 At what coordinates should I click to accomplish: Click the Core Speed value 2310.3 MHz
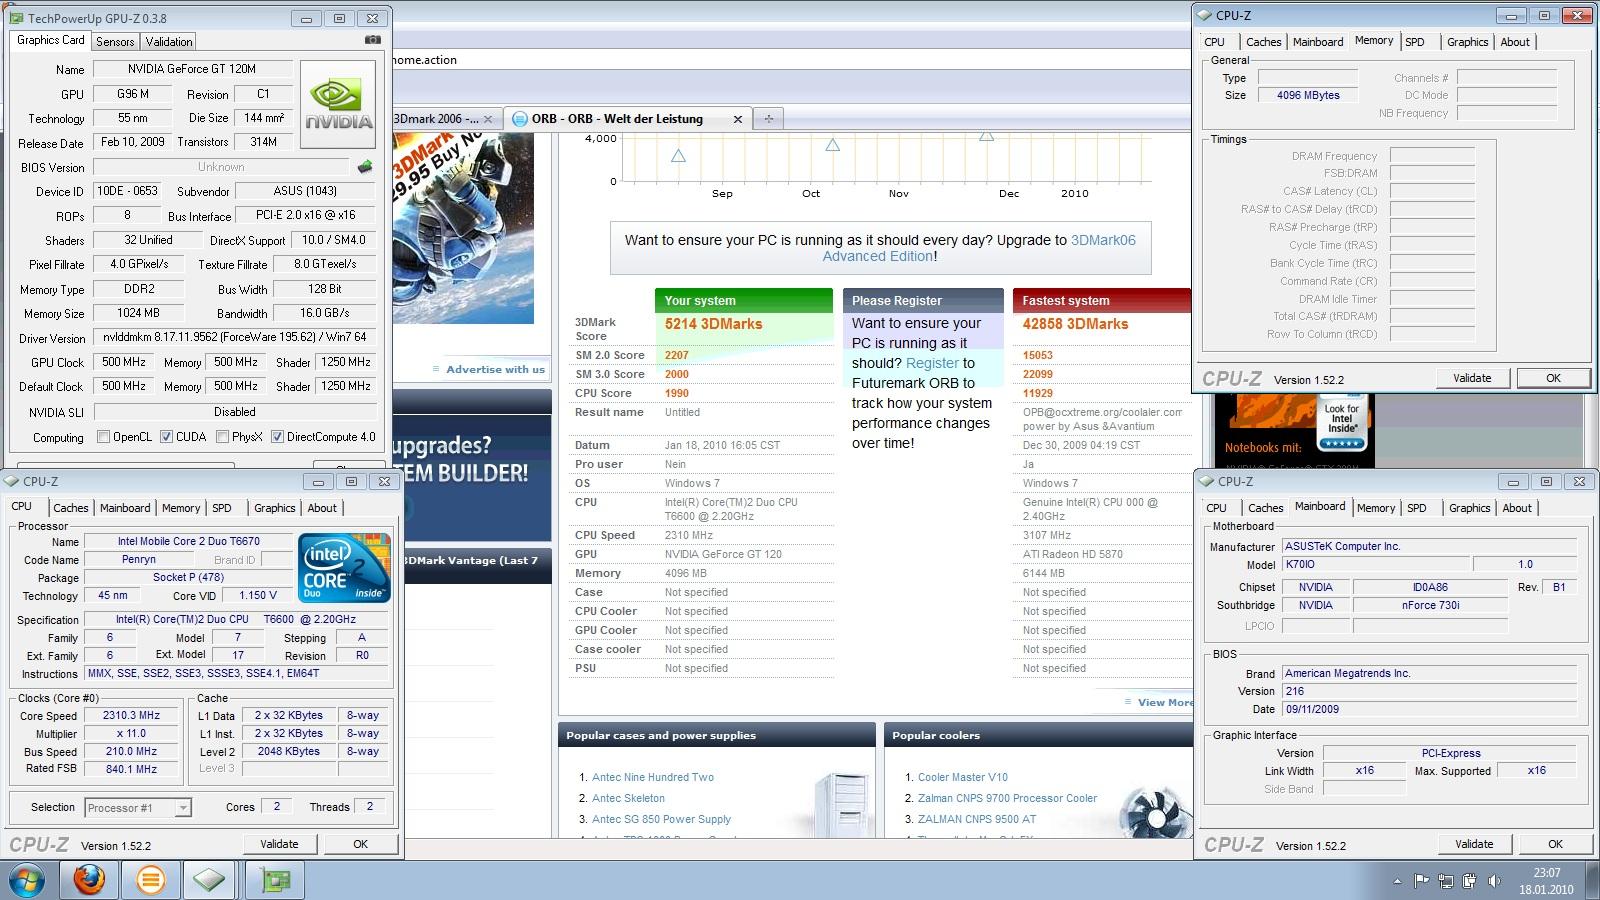(x=132, y=716)
